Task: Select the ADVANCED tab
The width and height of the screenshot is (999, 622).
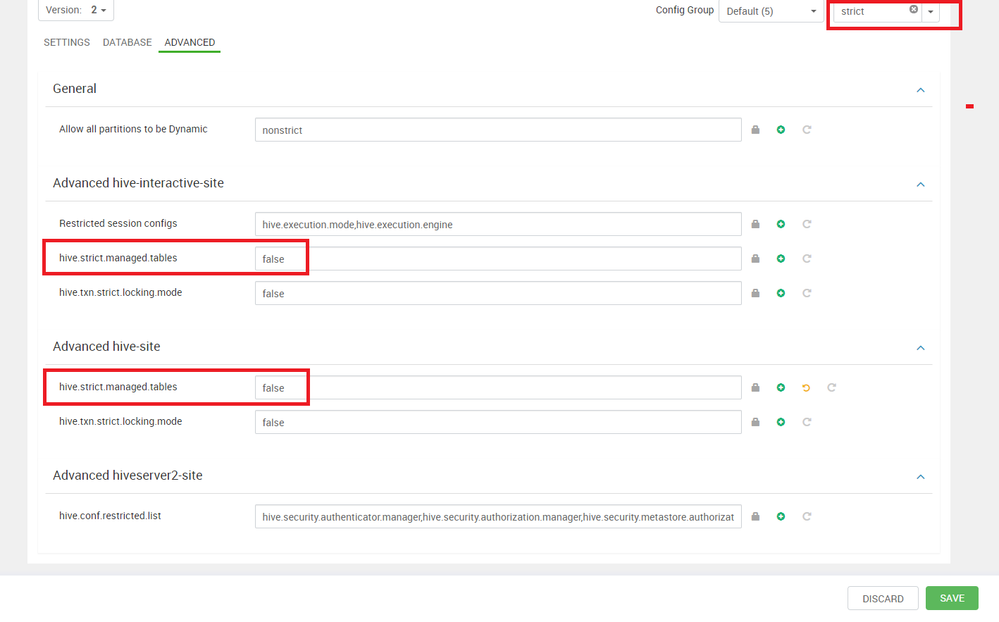Action: click(x=190, y=42)
